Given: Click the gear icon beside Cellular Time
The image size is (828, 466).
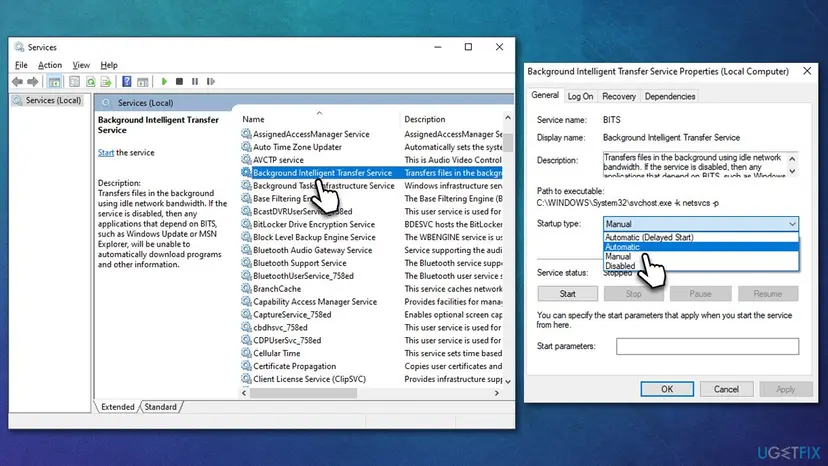Looking at the screenshot, I should (246, 353).
